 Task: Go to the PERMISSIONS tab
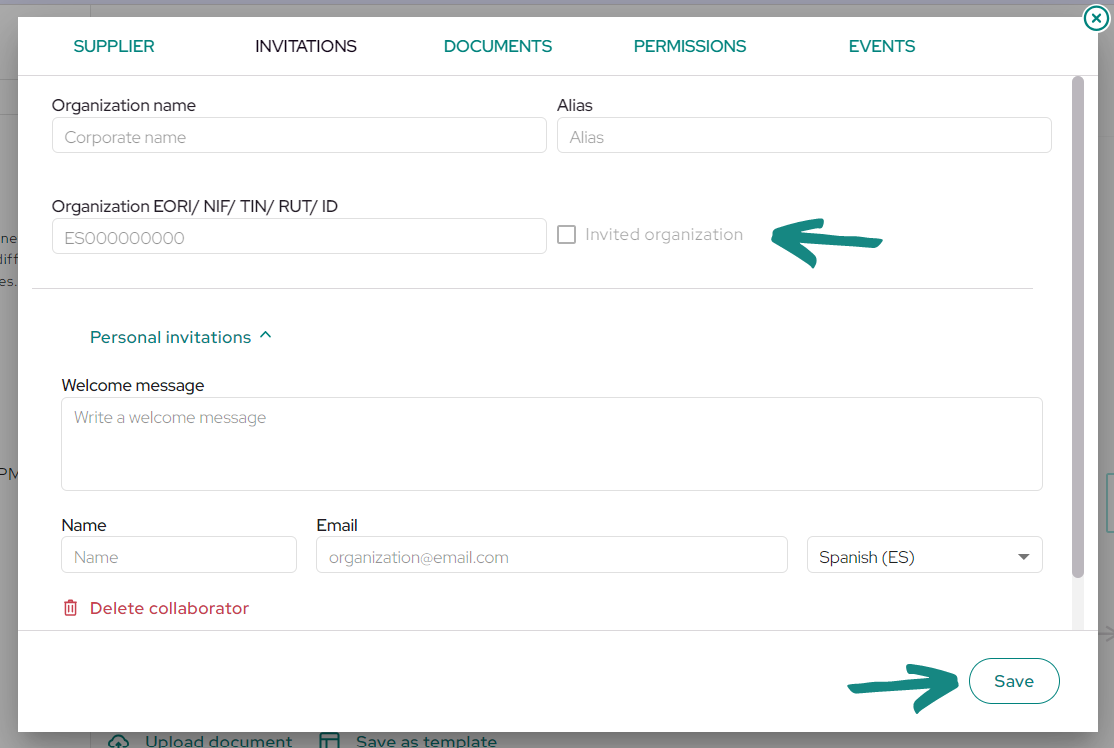pos(689,46)
